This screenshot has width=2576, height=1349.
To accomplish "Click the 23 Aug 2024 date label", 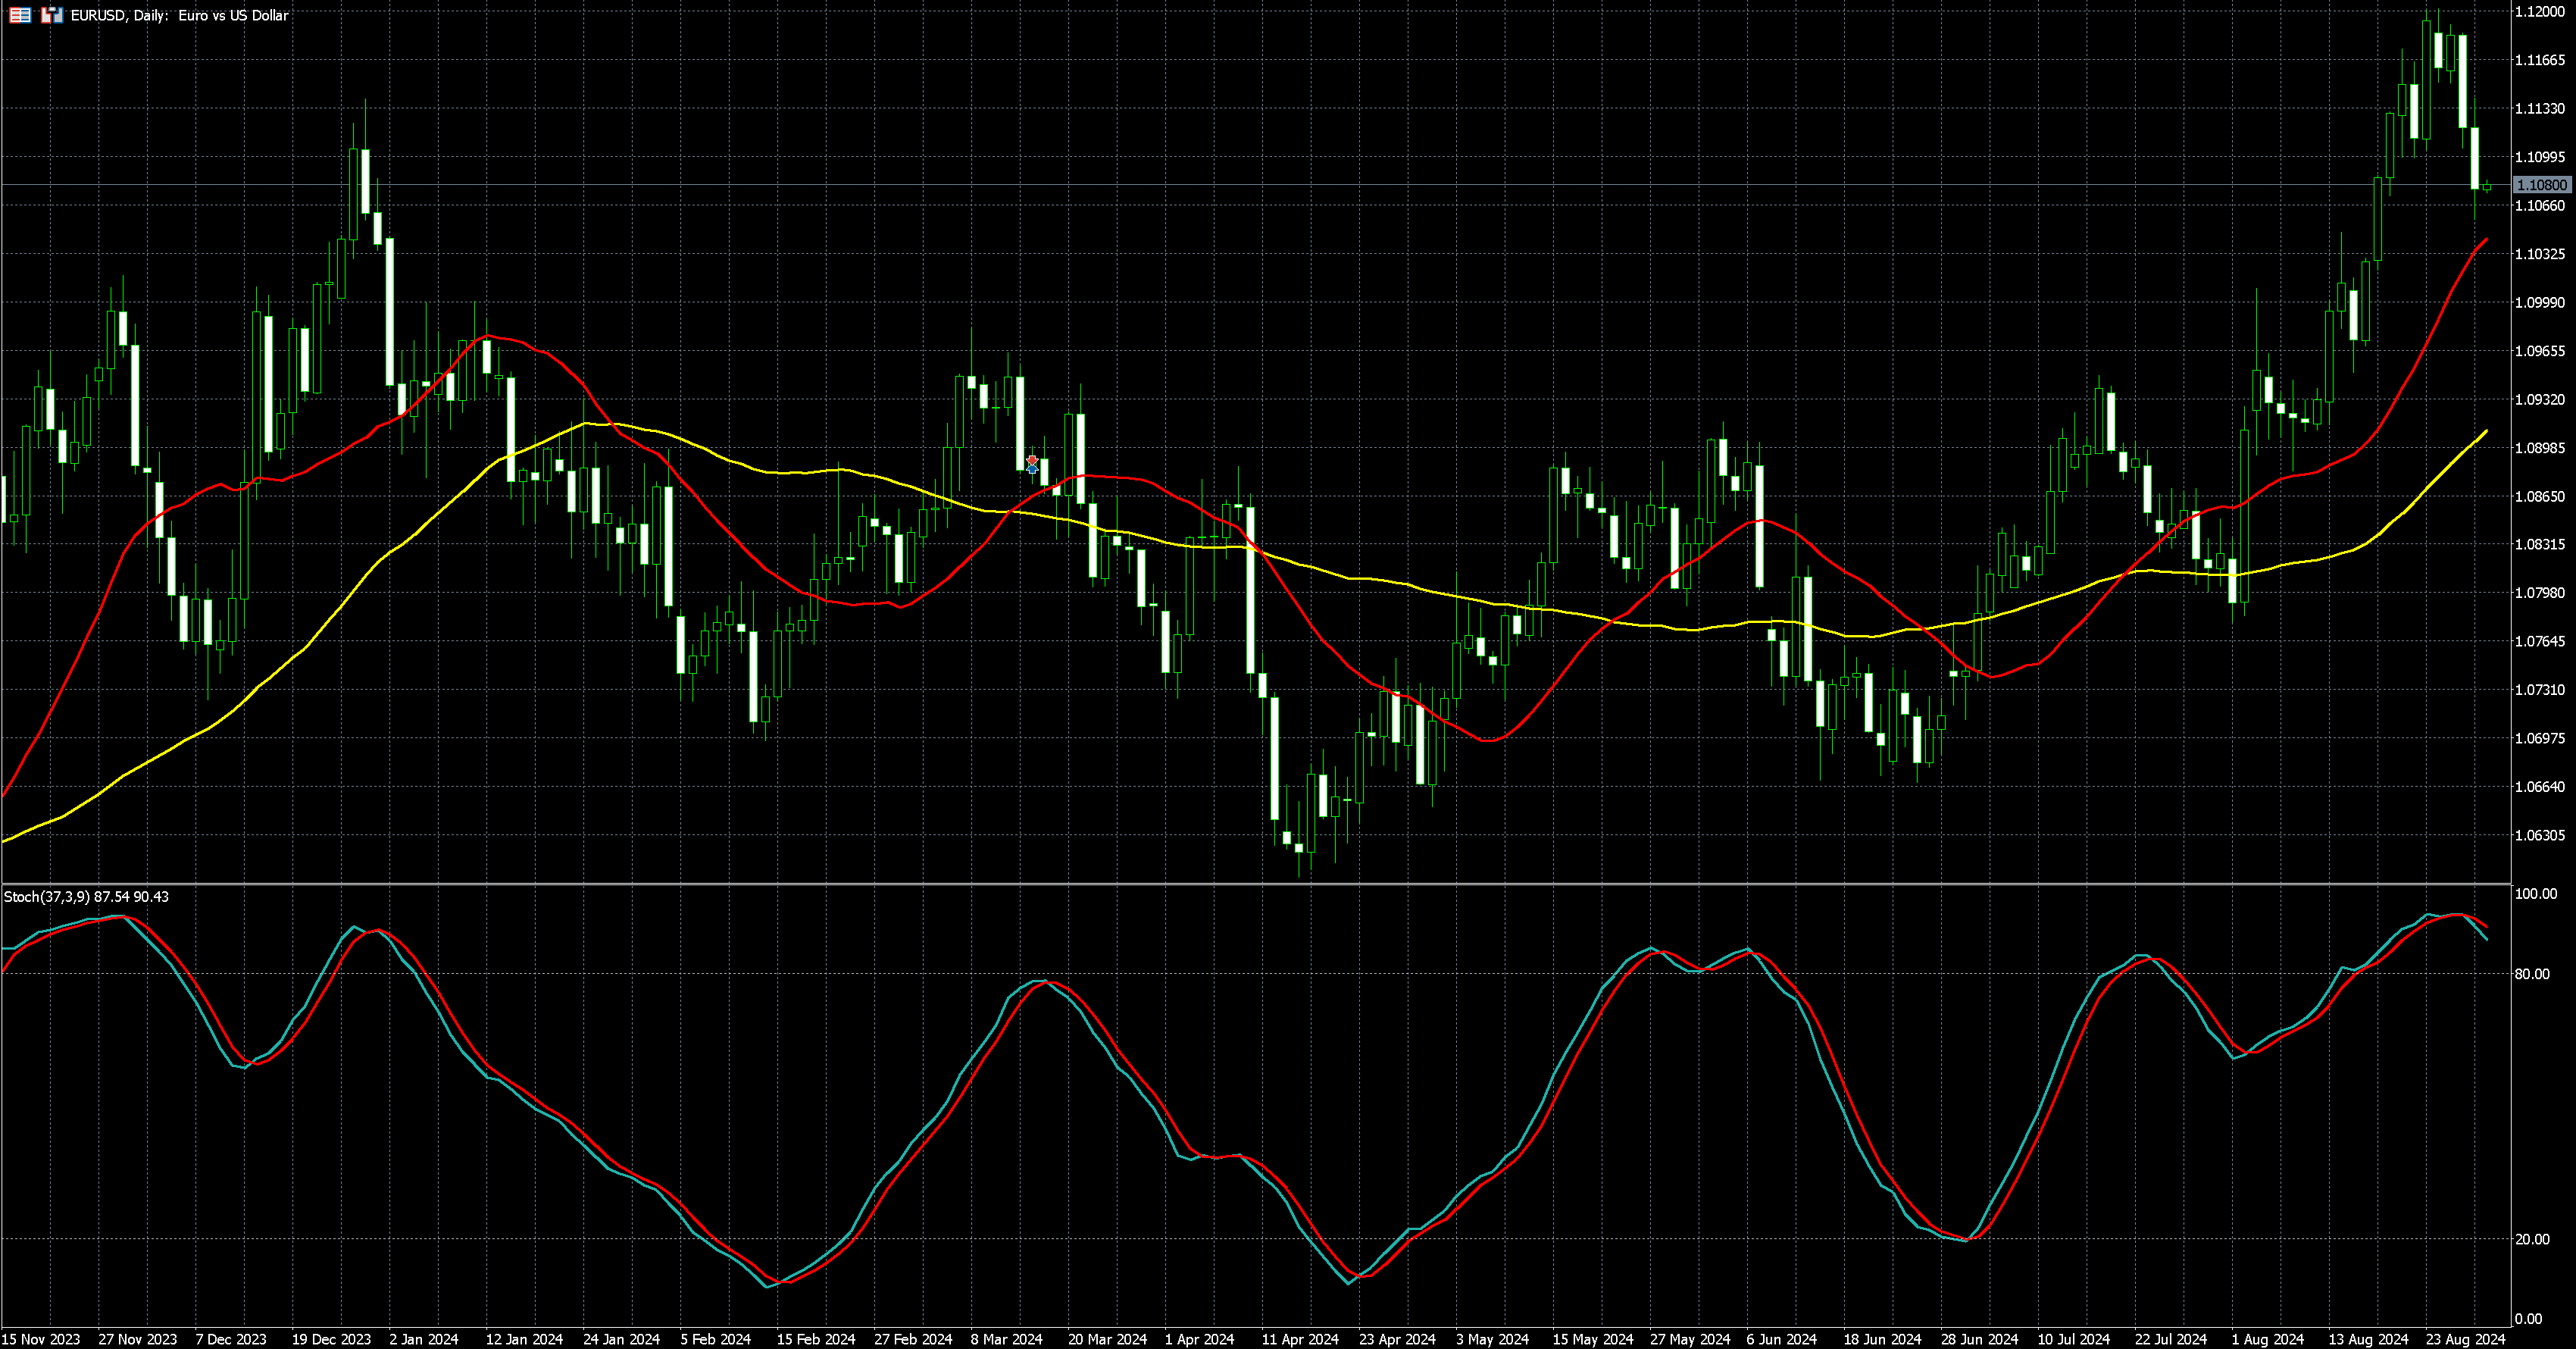I will (2465, 1339).
